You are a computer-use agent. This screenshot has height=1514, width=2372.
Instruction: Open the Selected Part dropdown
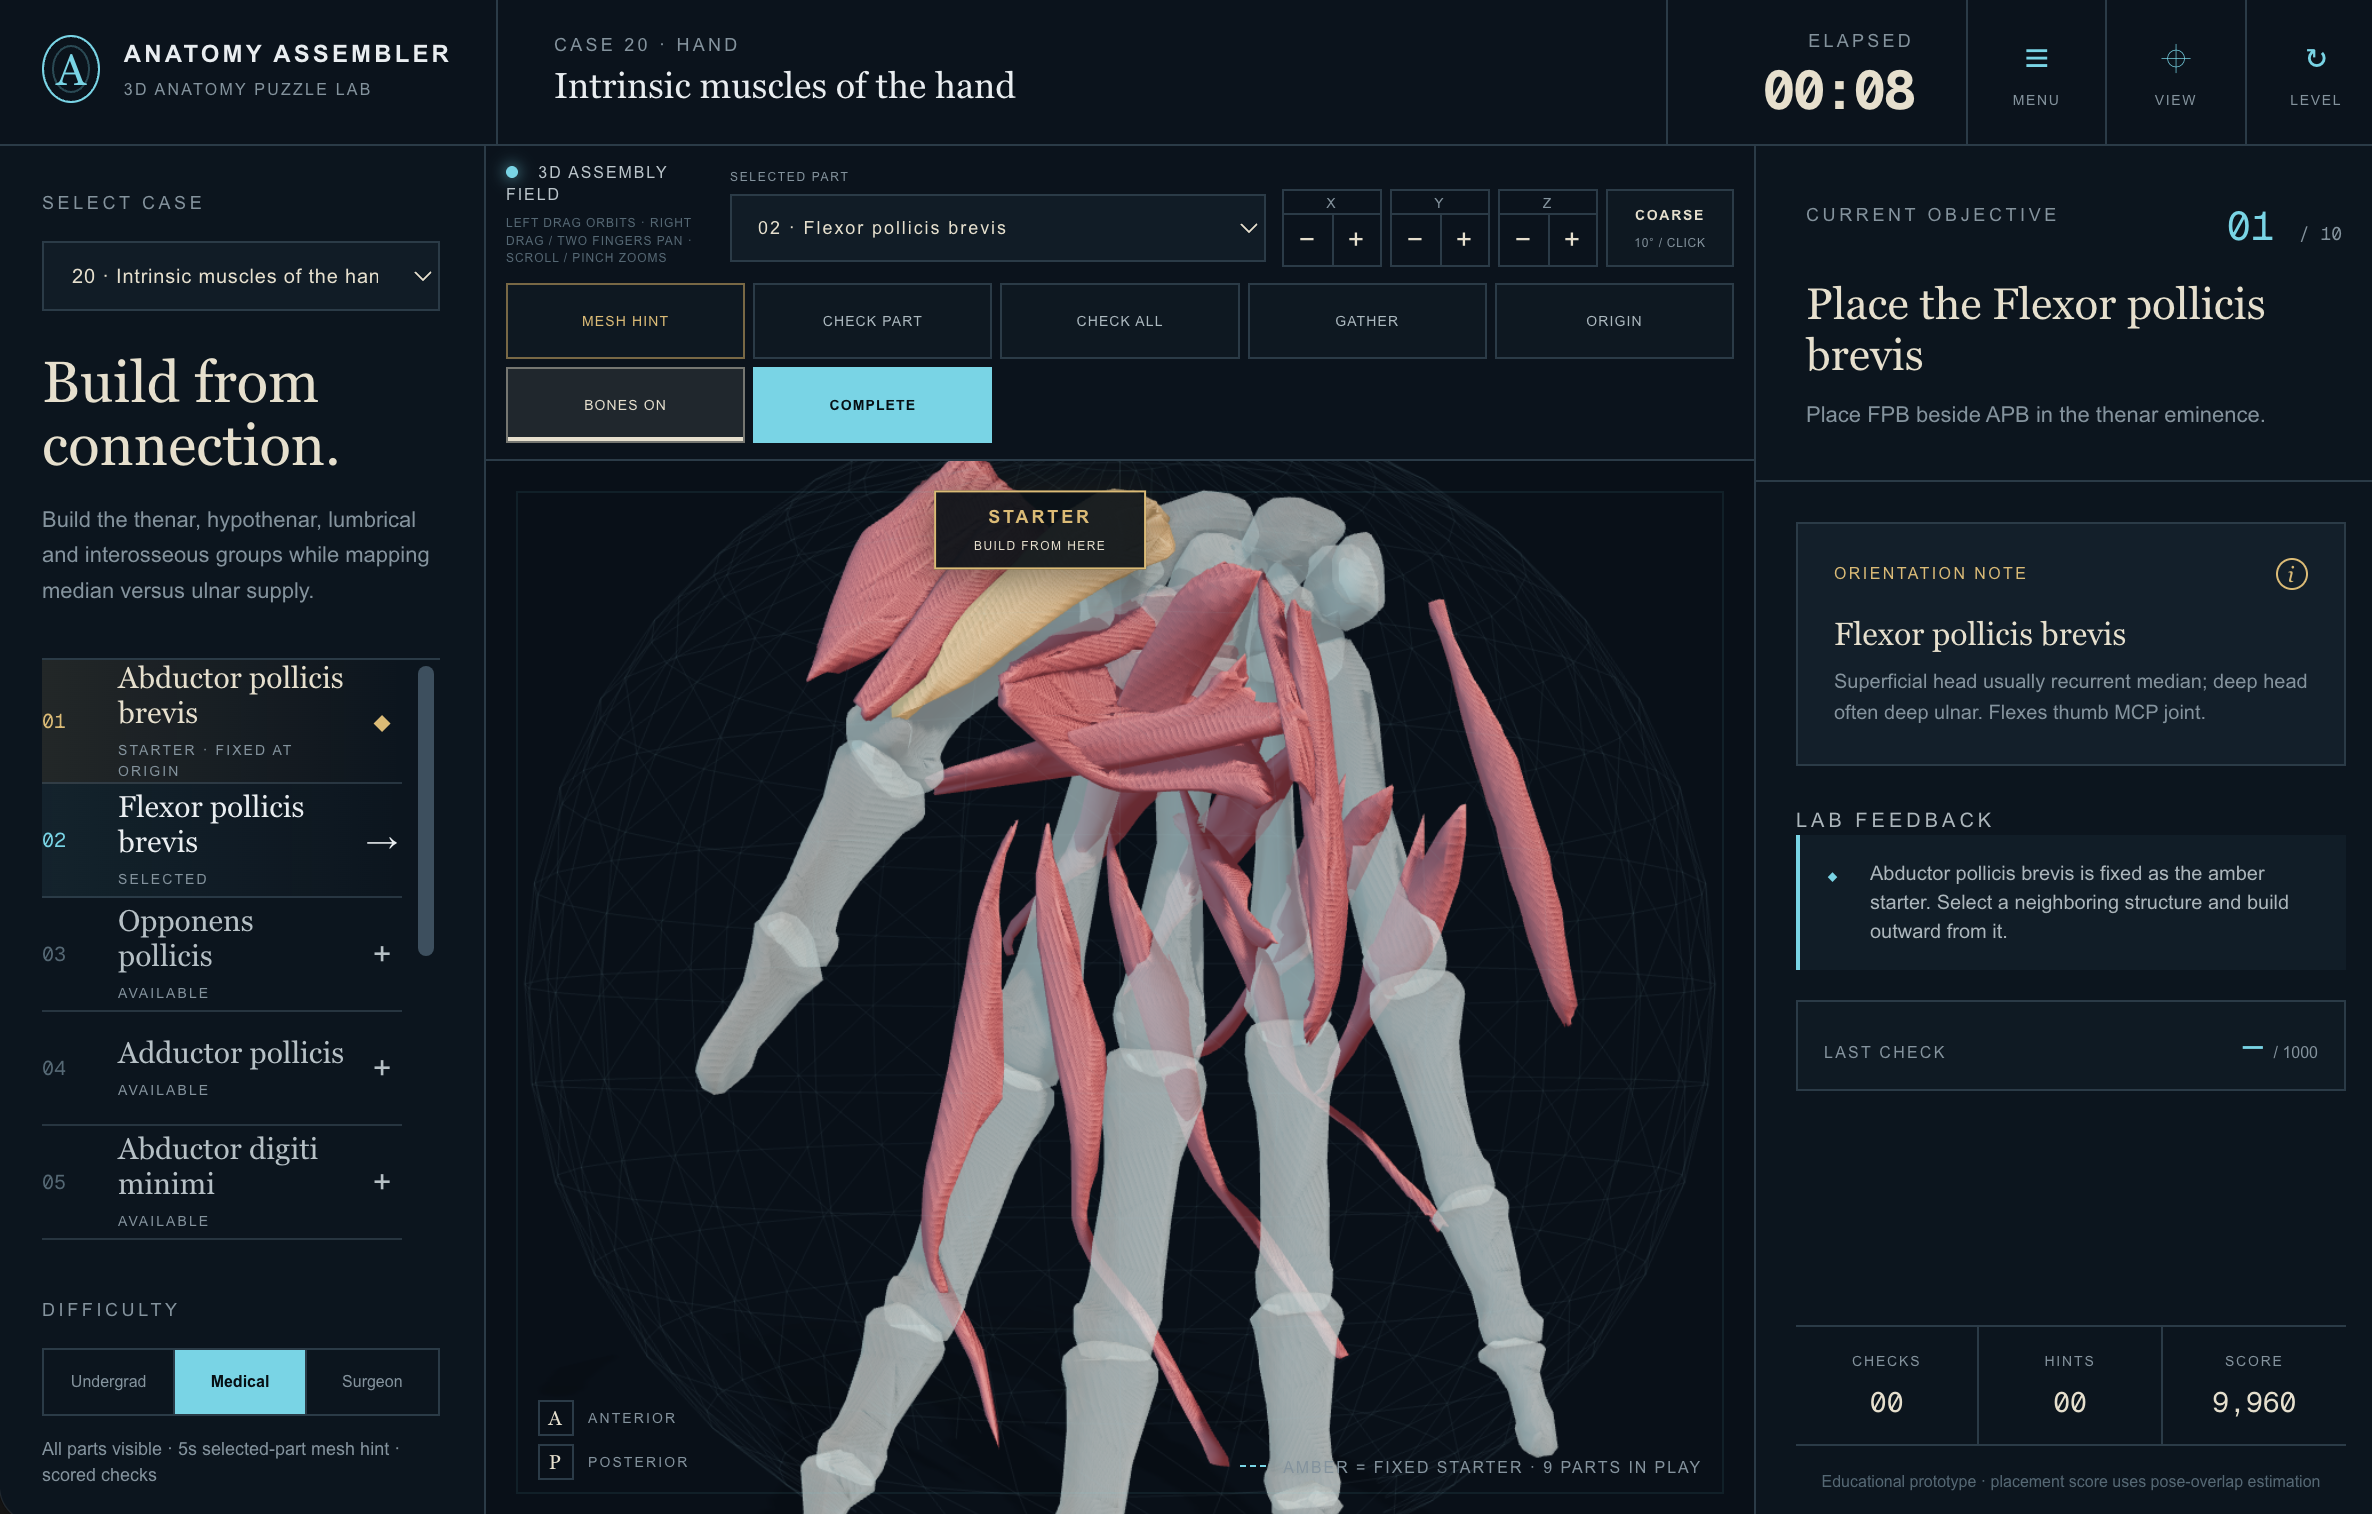pos(997,228)
